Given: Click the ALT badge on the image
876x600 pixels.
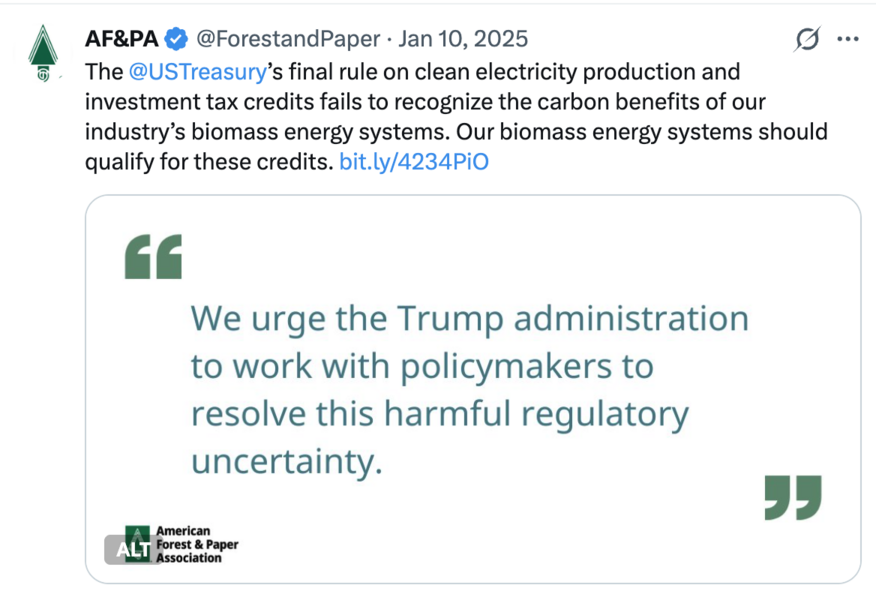Looking at the screenshot, I should pyautogui.click(x=130, y=548).
